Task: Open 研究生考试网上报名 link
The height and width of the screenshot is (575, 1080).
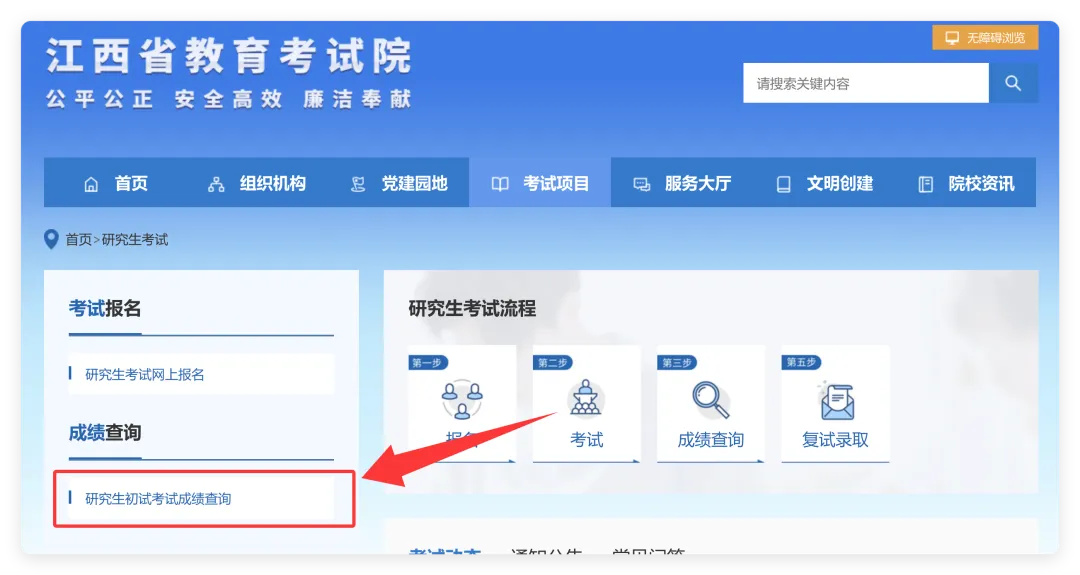Action: (145, 375)
